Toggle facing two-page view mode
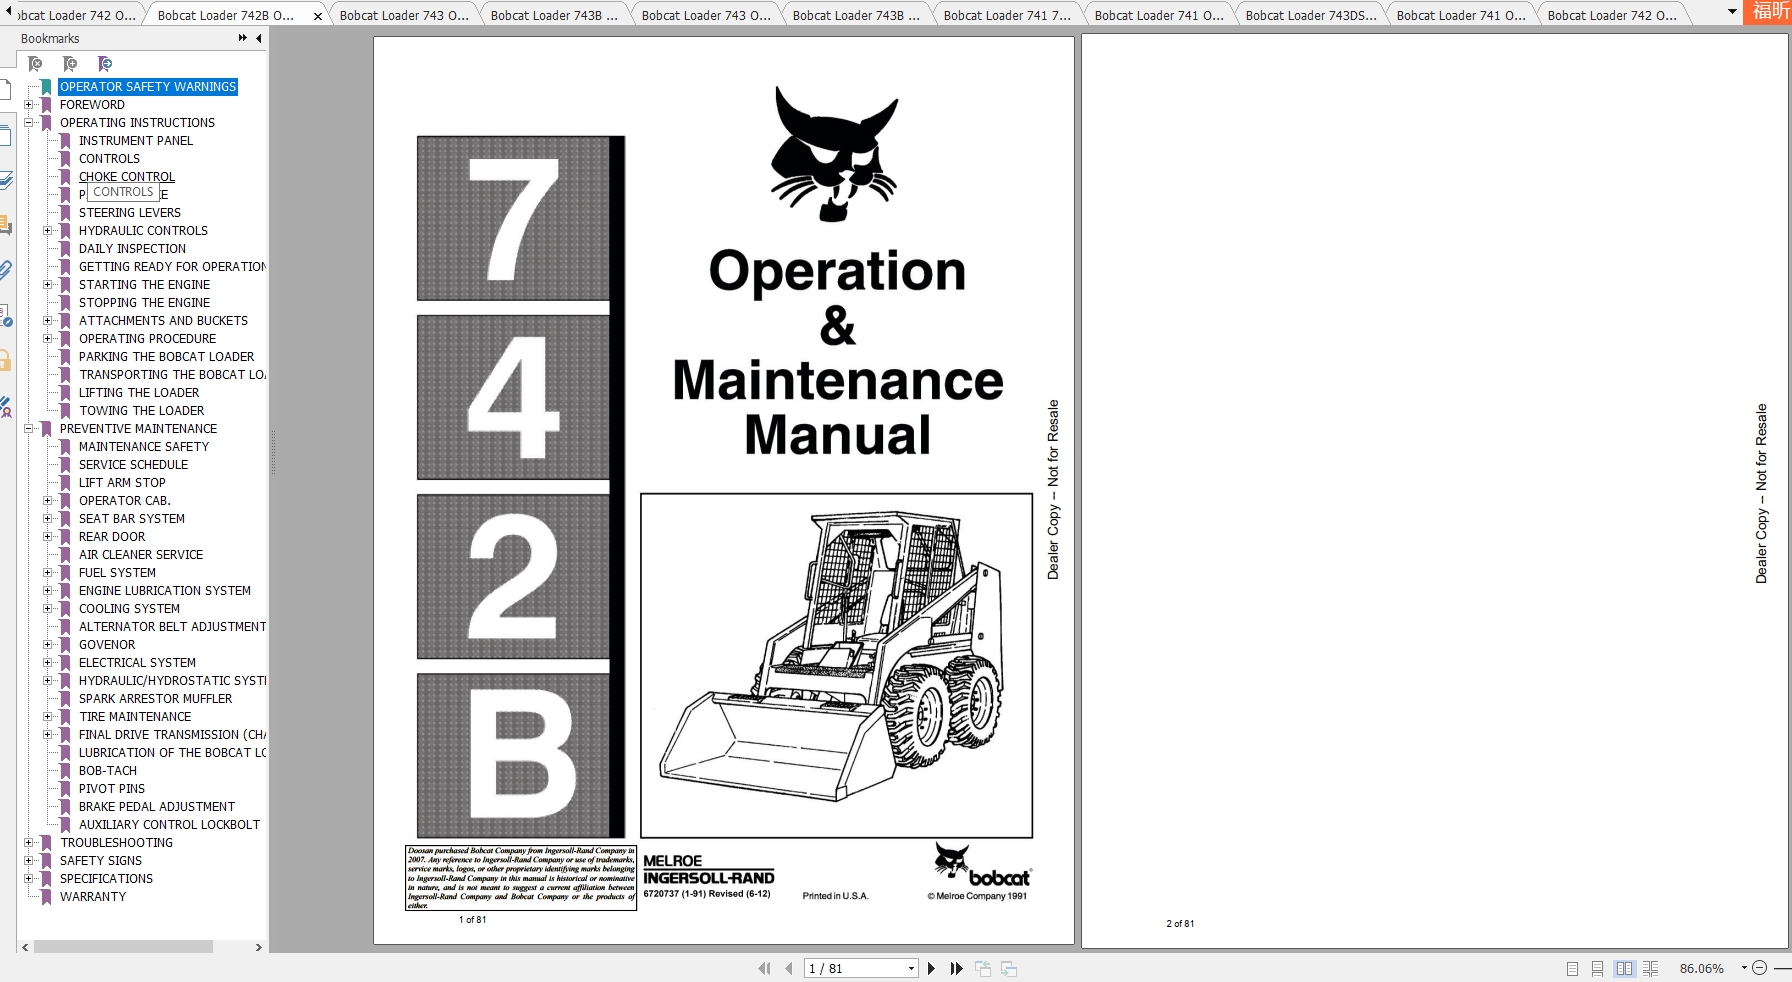The height and width of the screenshot is (982, 1792). [x=1624, y=968]
